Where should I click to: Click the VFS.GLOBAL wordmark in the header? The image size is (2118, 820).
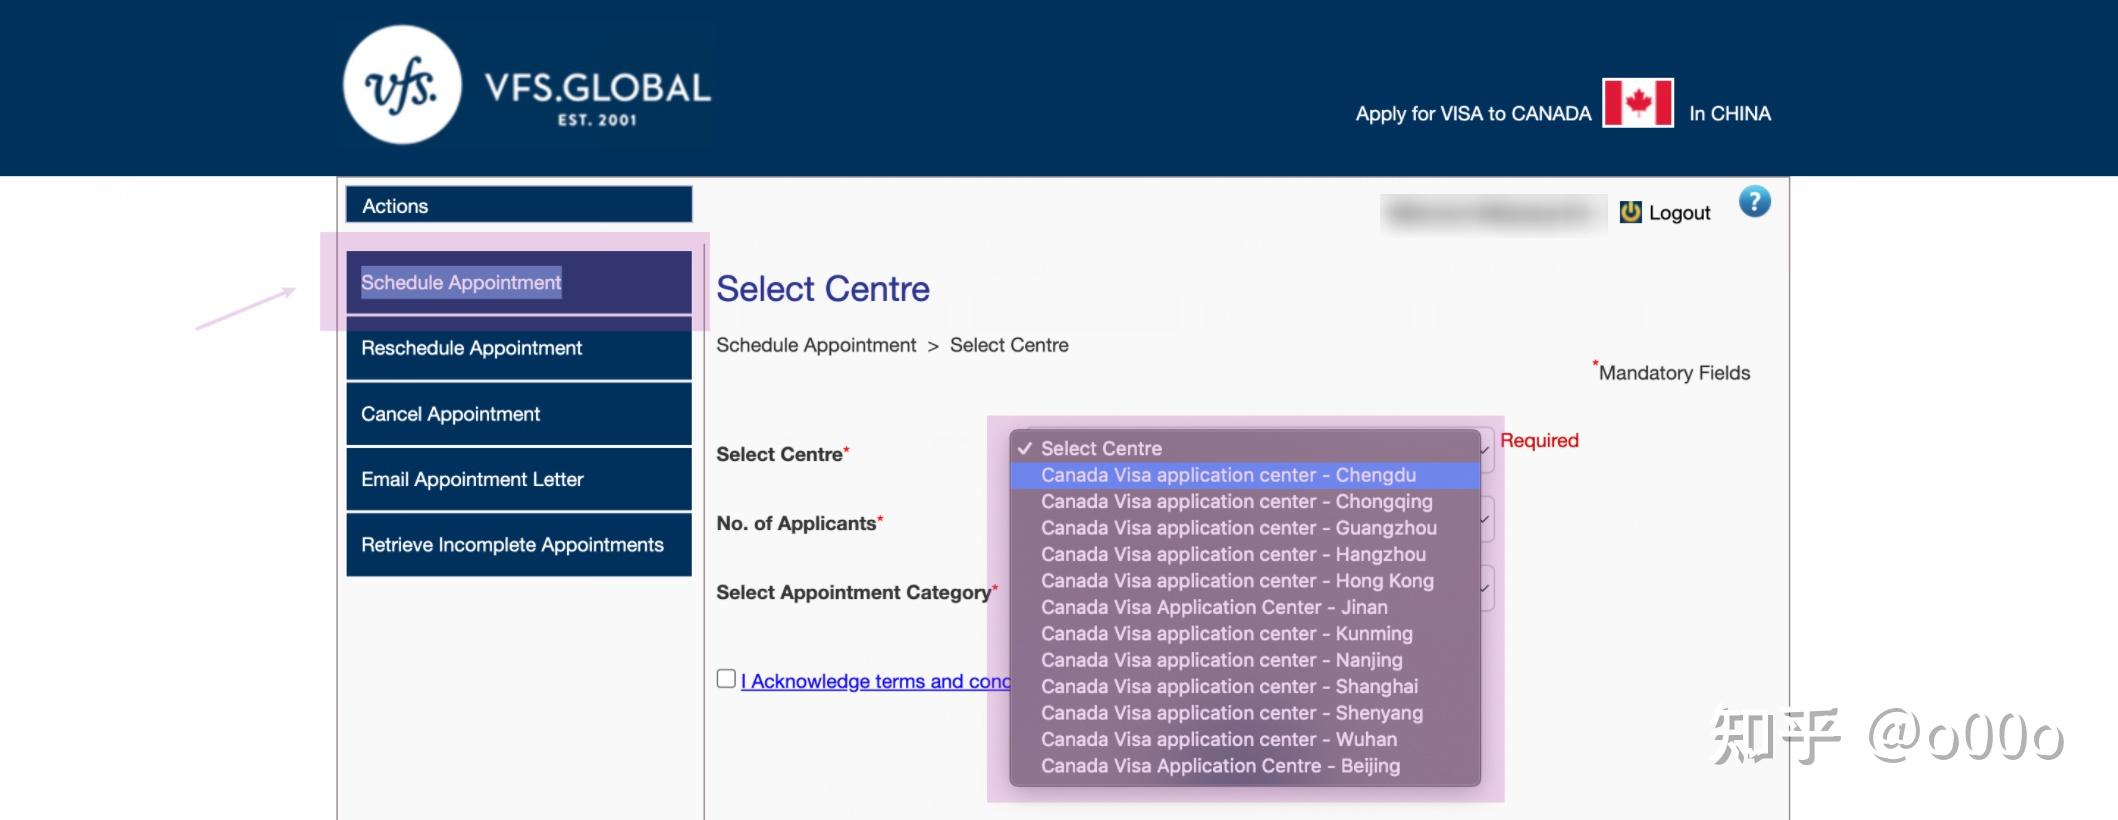(x=598, y=97)
